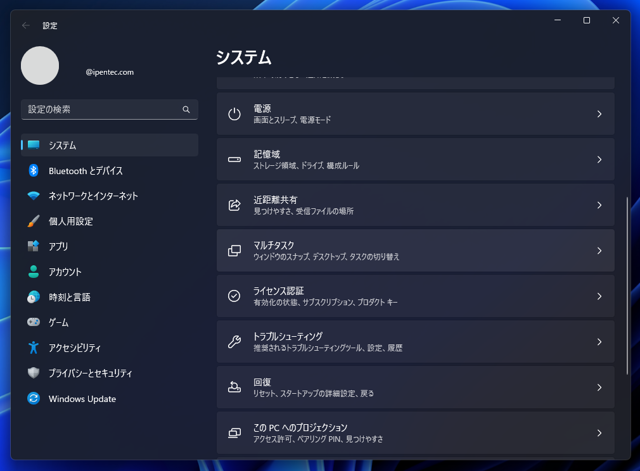The image size is (640, 471).
Task: Open the 記憶域 storage title
Action: [x=267, y=154]
